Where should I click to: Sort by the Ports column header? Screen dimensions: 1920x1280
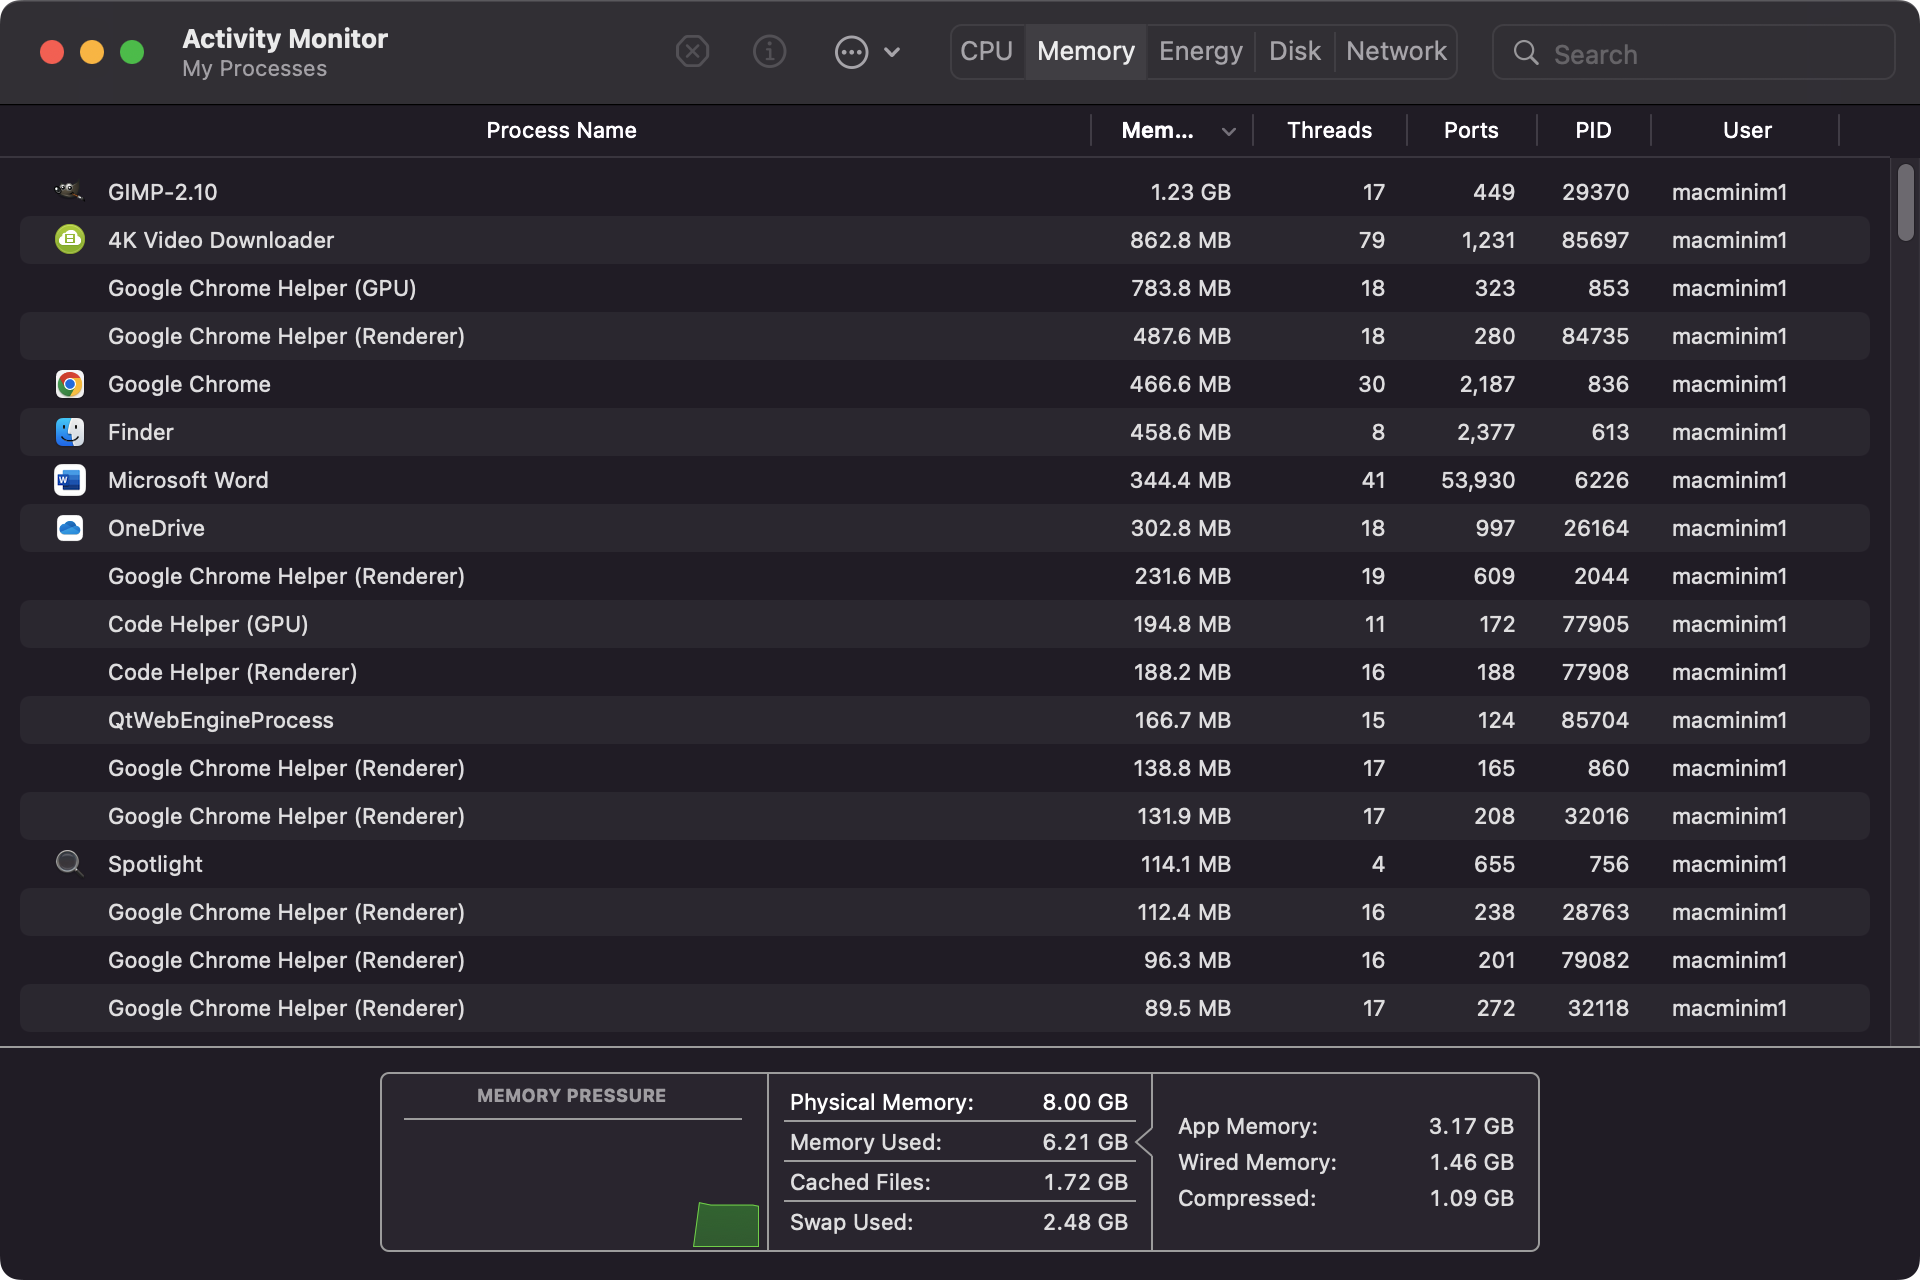point(1471,130)
